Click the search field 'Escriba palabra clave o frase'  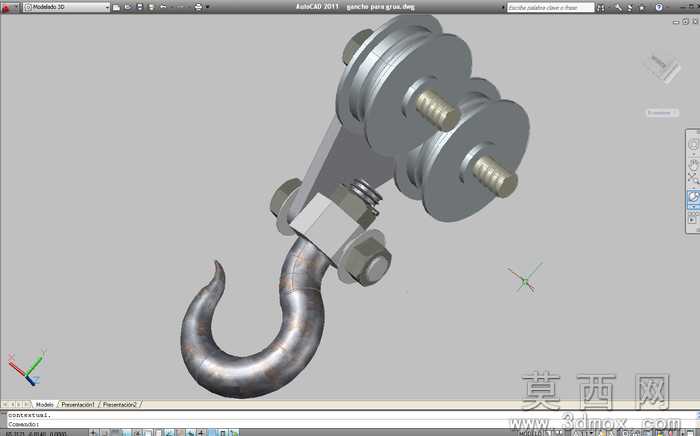(x=550, y=8)
